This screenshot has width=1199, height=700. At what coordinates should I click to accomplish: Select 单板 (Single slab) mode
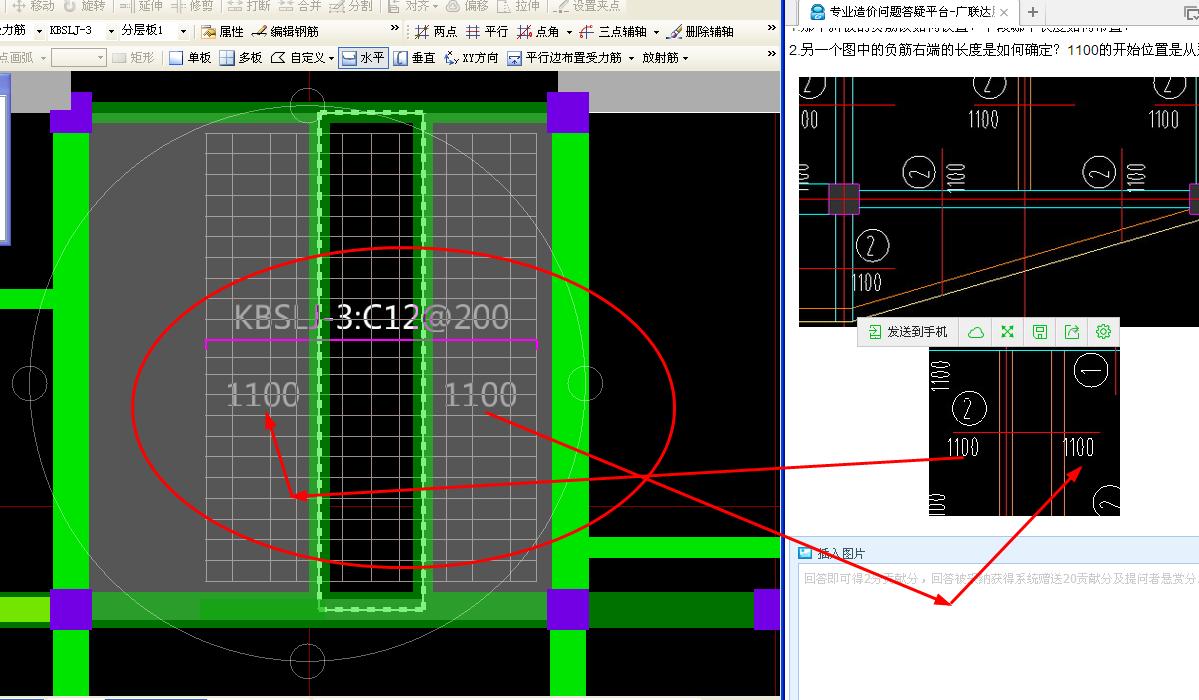(x=190, y=57)
